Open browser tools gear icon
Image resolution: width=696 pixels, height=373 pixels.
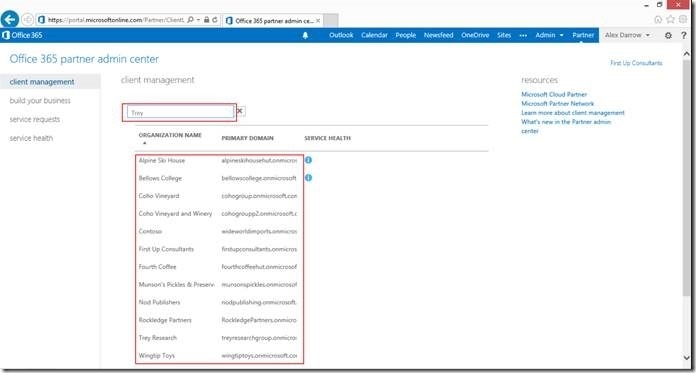coord(683,20)
